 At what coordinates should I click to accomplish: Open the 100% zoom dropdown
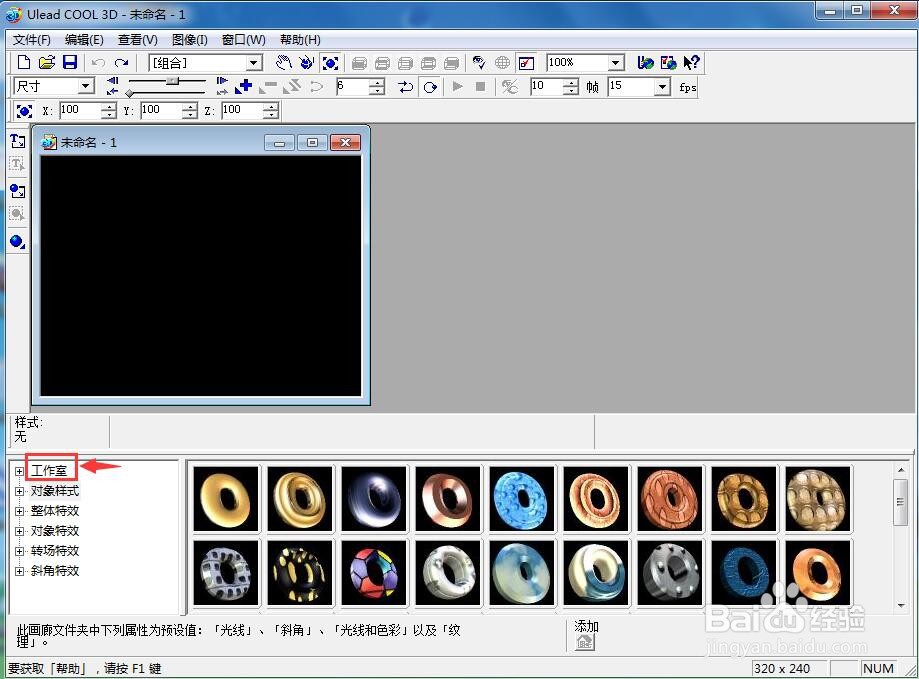[615, 63]
